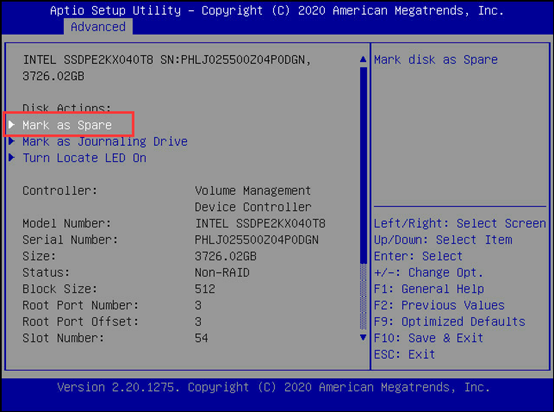Click the arrow beside Mark as Journaling Drive

click(12, 141)
